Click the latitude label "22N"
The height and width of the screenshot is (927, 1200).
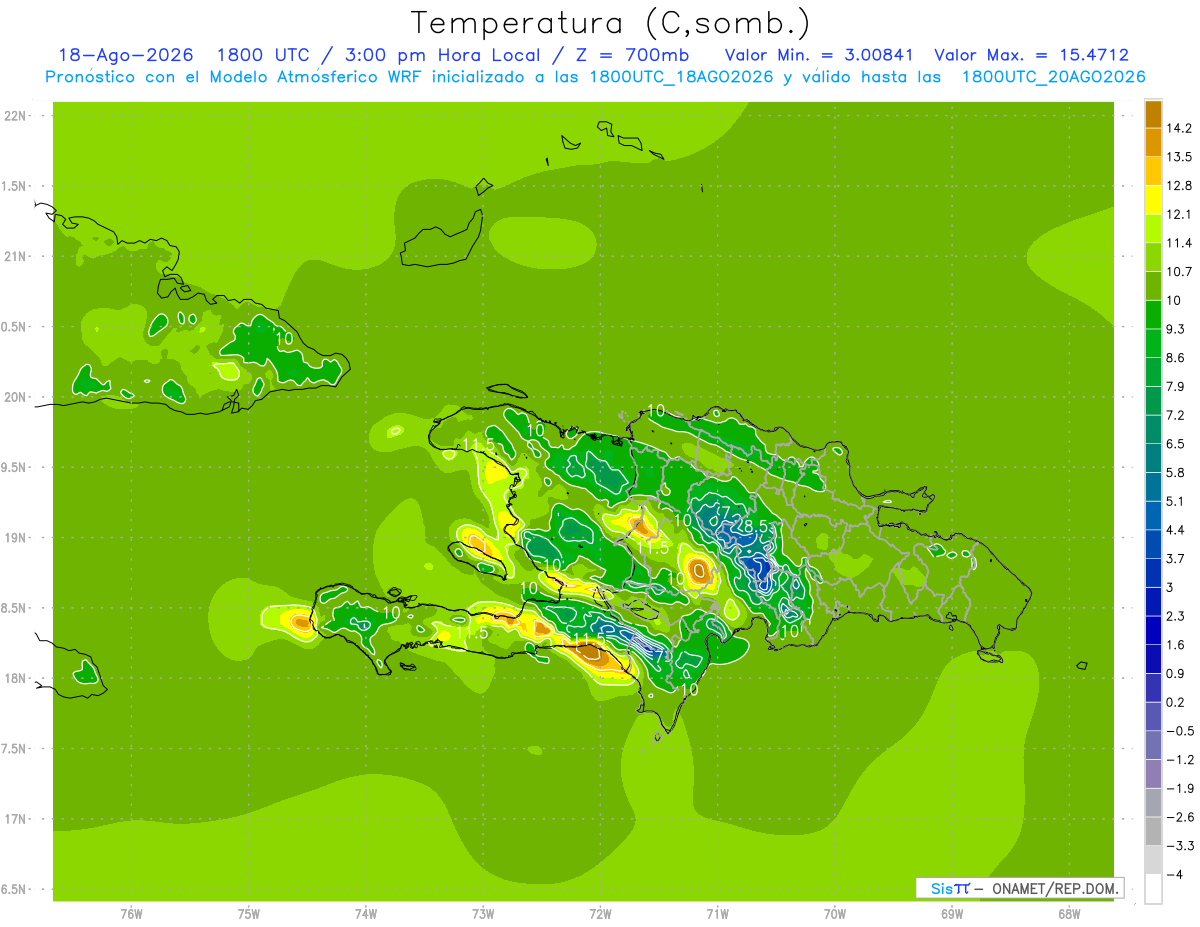14,116
